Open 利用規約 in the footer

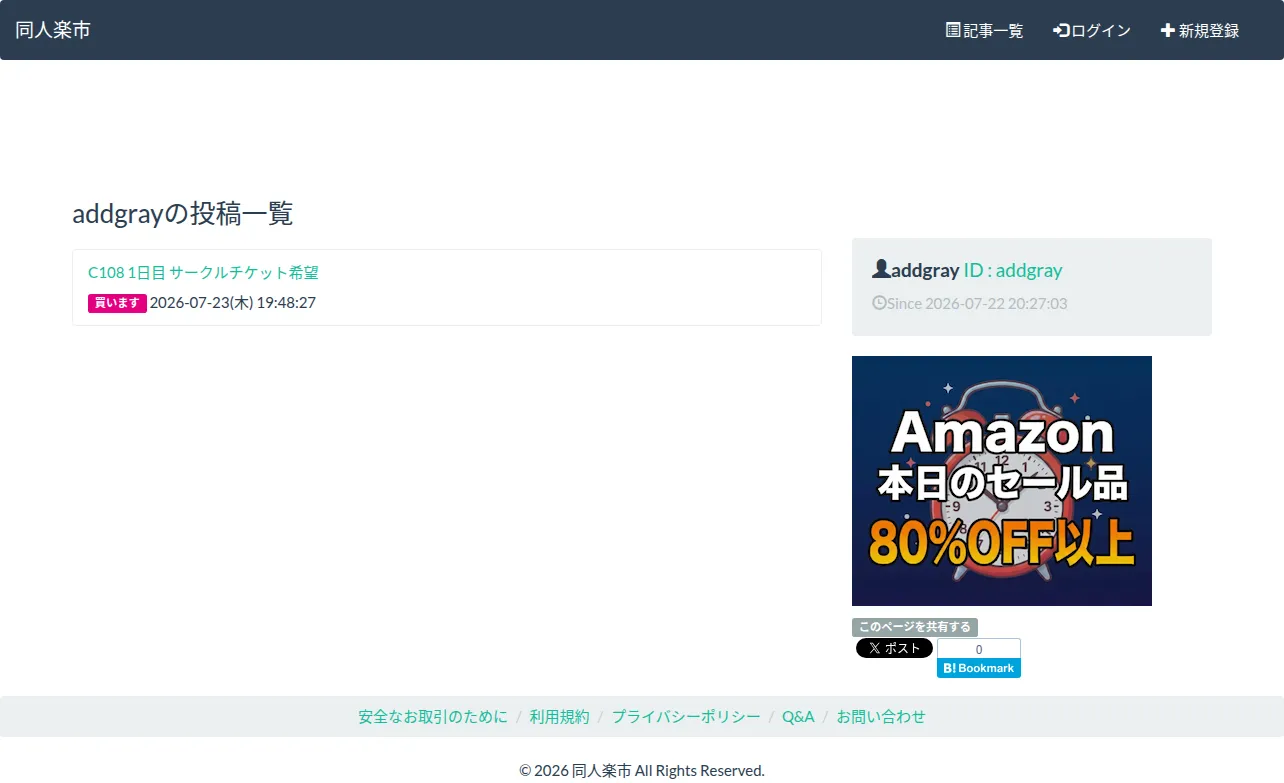[560, 717]
